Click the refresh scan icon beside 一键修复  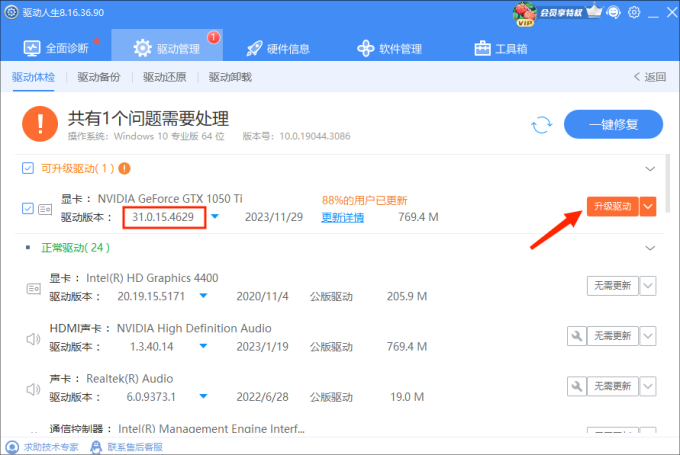541,125
